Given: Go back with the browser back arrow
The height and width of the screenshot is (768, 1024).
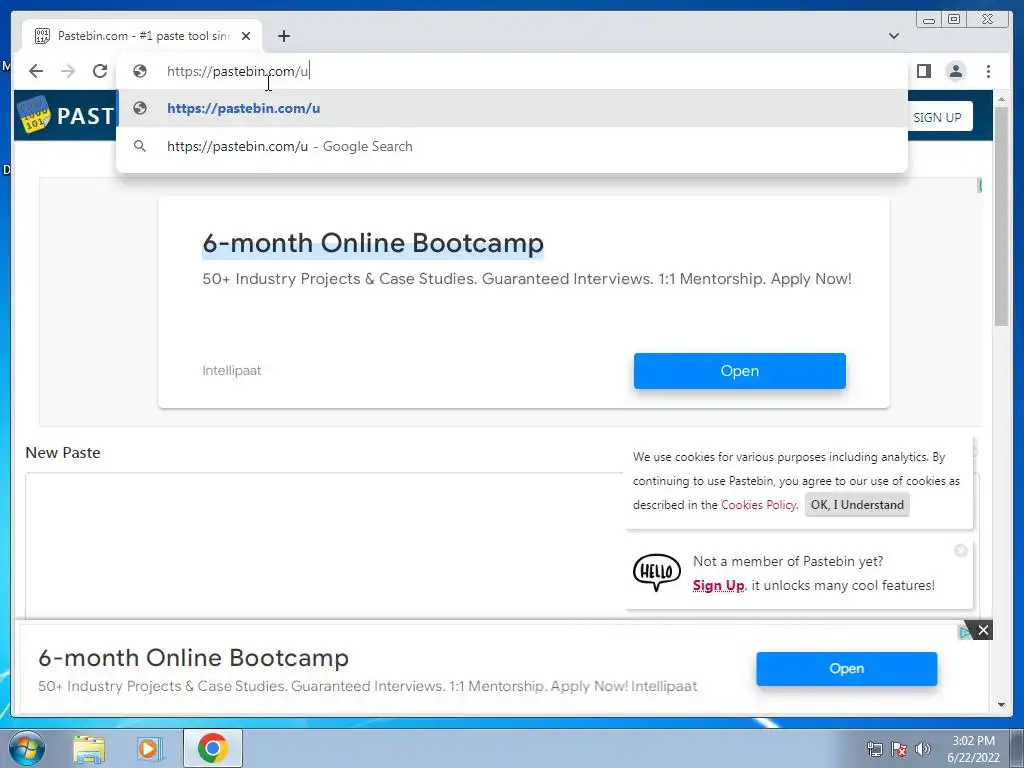Looking at the screenshot, I should [36, 71].
